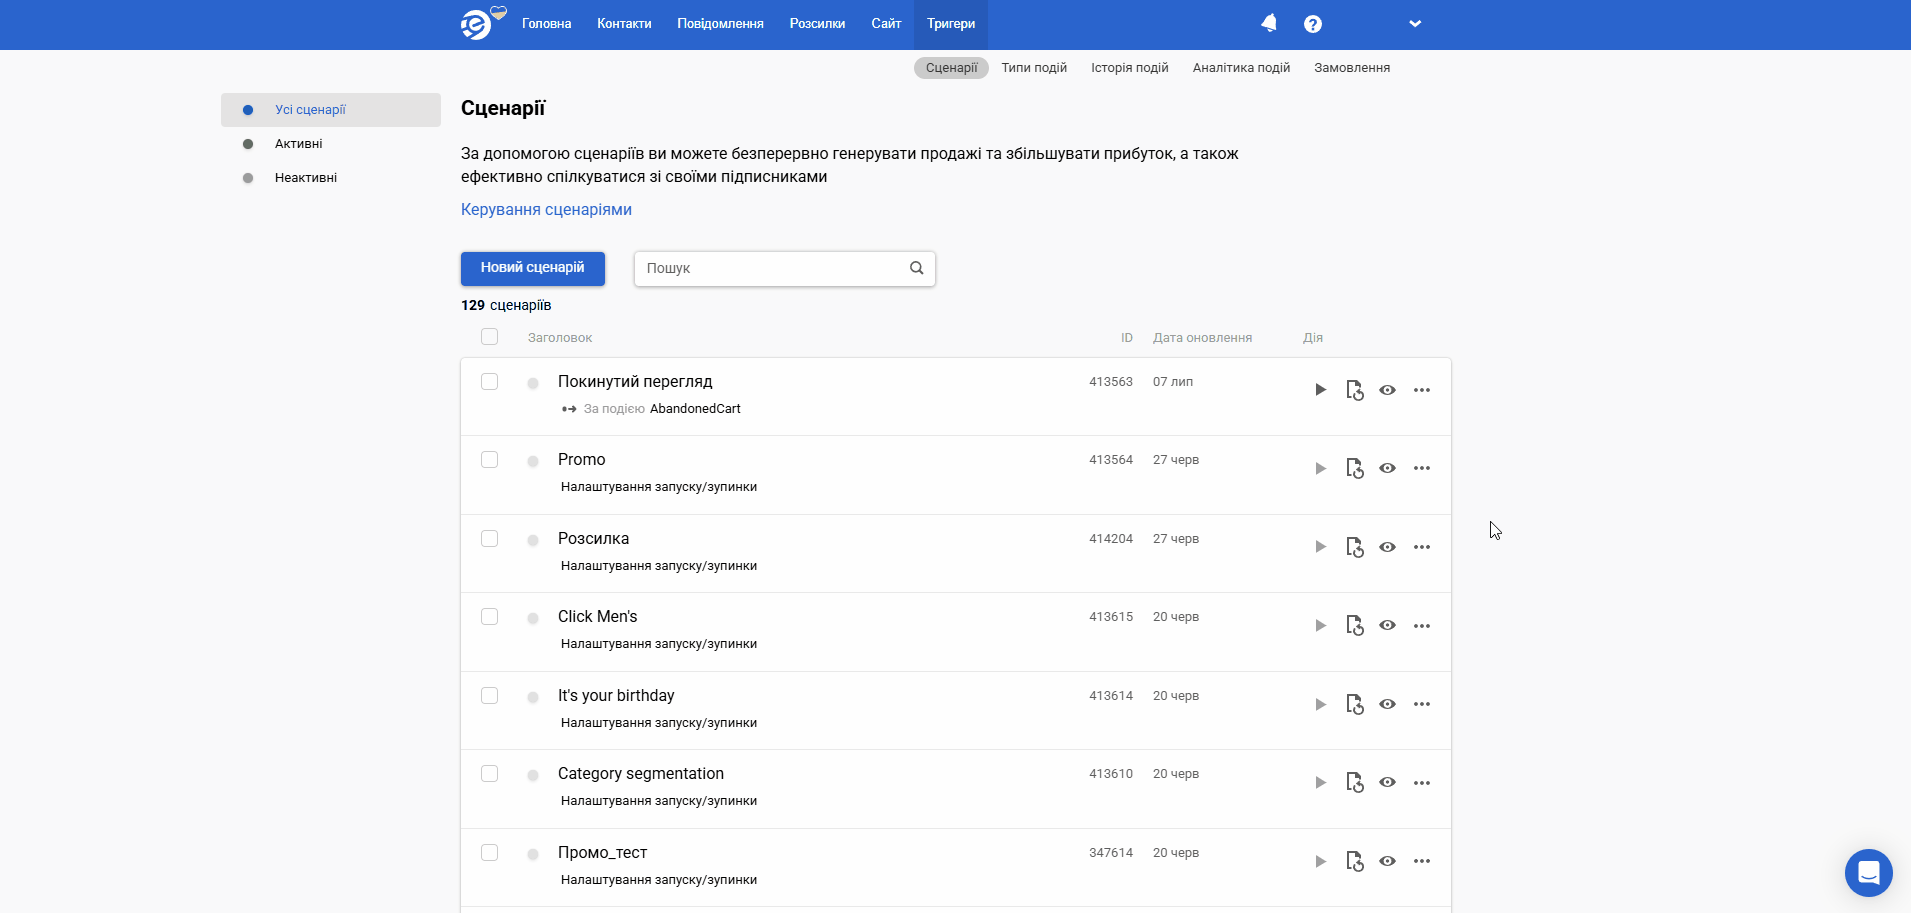
Task: Check the Promo row checkbox
Action: click(x=489, y=459)
